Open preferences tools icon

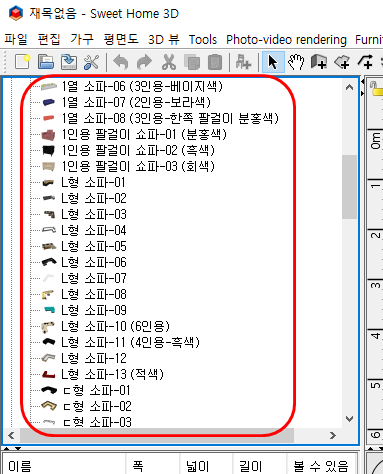[x=92, y=62]
